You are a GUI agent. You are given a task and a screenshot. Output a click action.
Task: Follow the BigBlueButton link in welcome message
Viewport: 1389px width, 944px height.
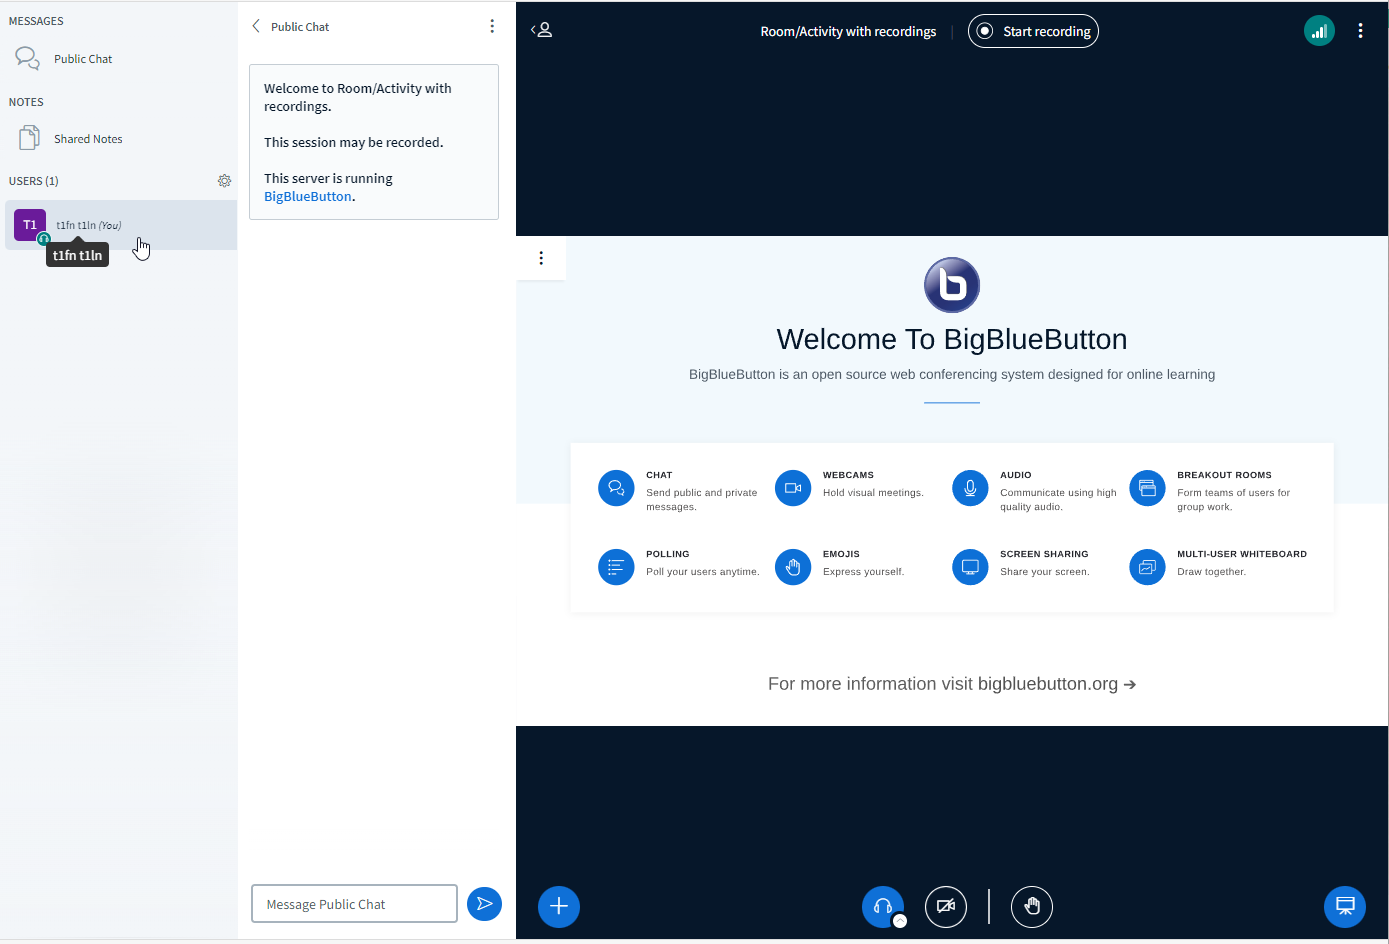click(x=308, y=197)
